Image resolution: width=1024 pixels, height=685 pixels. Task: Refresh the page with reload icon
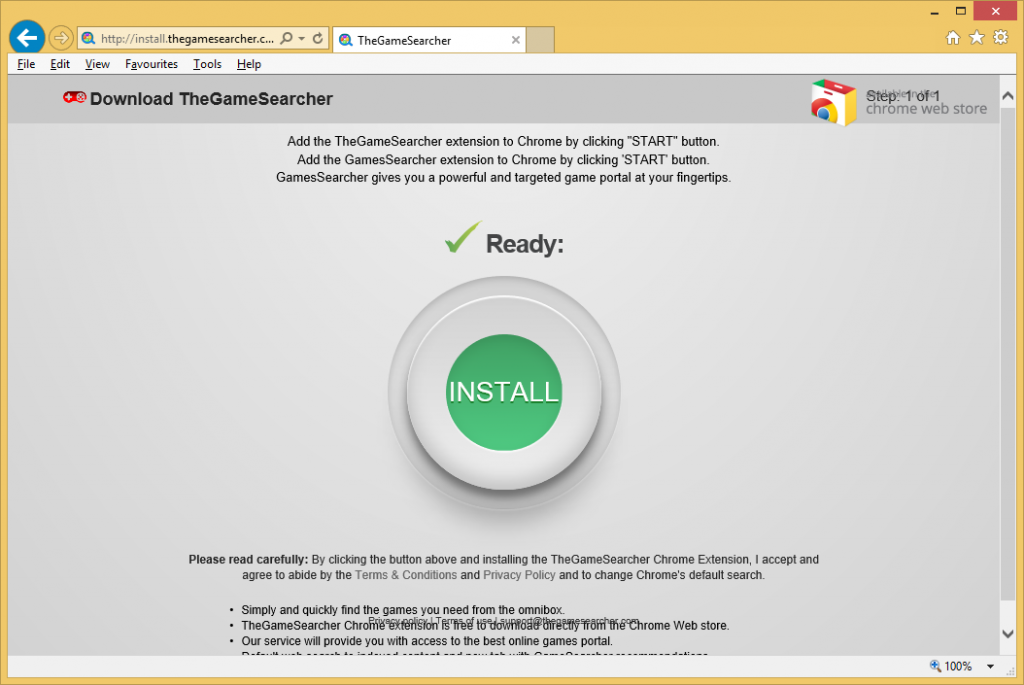tap(318, 39)
